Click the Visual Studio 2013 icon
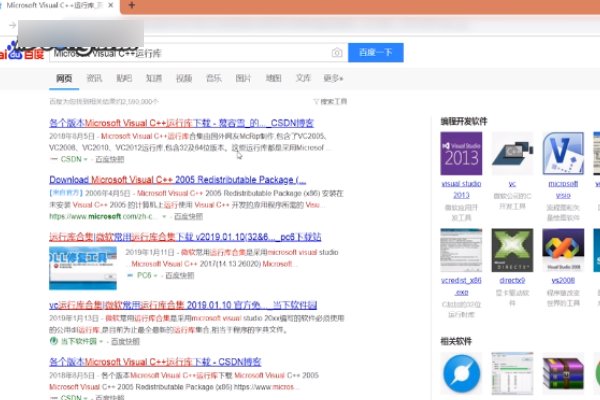600x400 pixels. click(461, 153)
